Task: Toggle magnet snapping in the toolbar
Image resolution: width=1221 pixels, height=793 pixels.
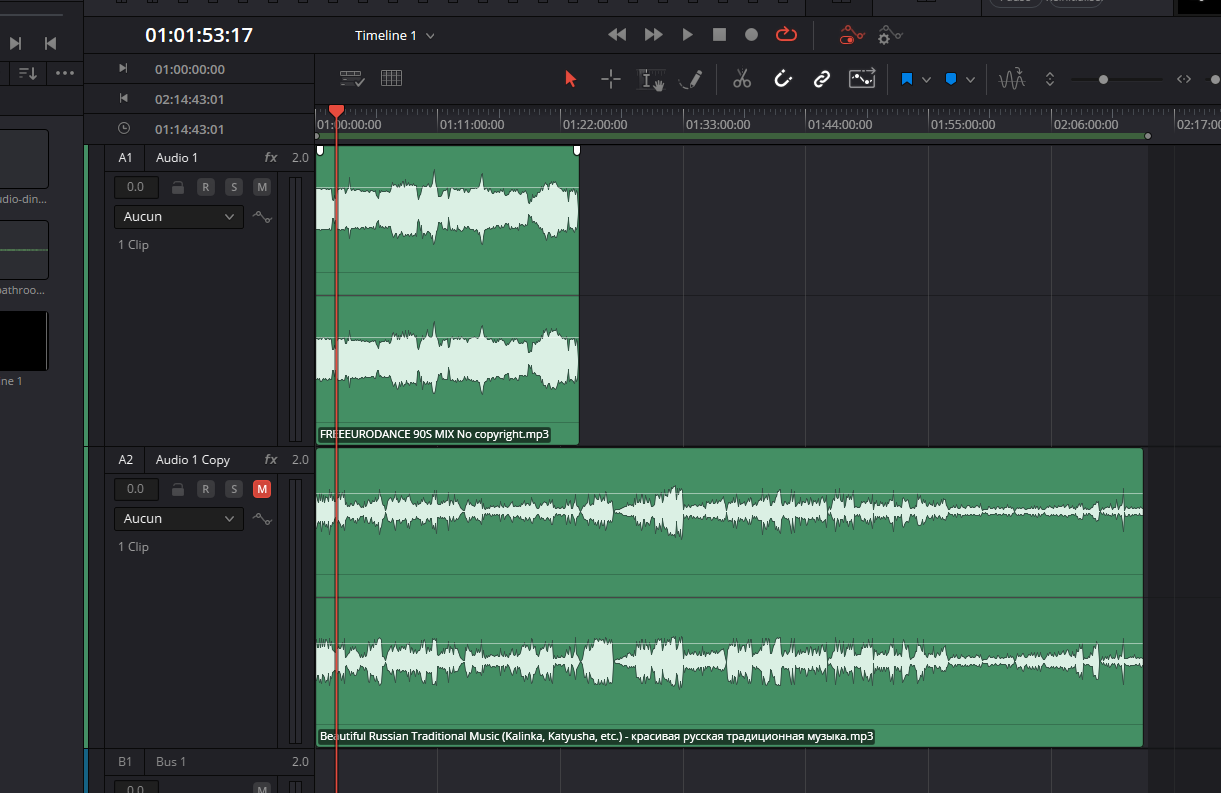Action: [783, 79]
